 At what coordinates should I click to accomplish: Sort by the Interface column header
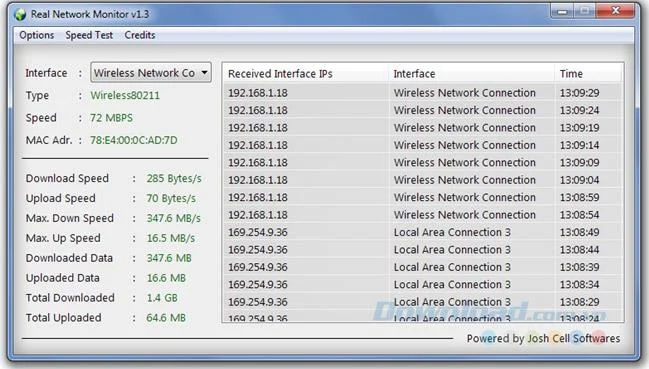pyautogui.click(x=471, y=74)
